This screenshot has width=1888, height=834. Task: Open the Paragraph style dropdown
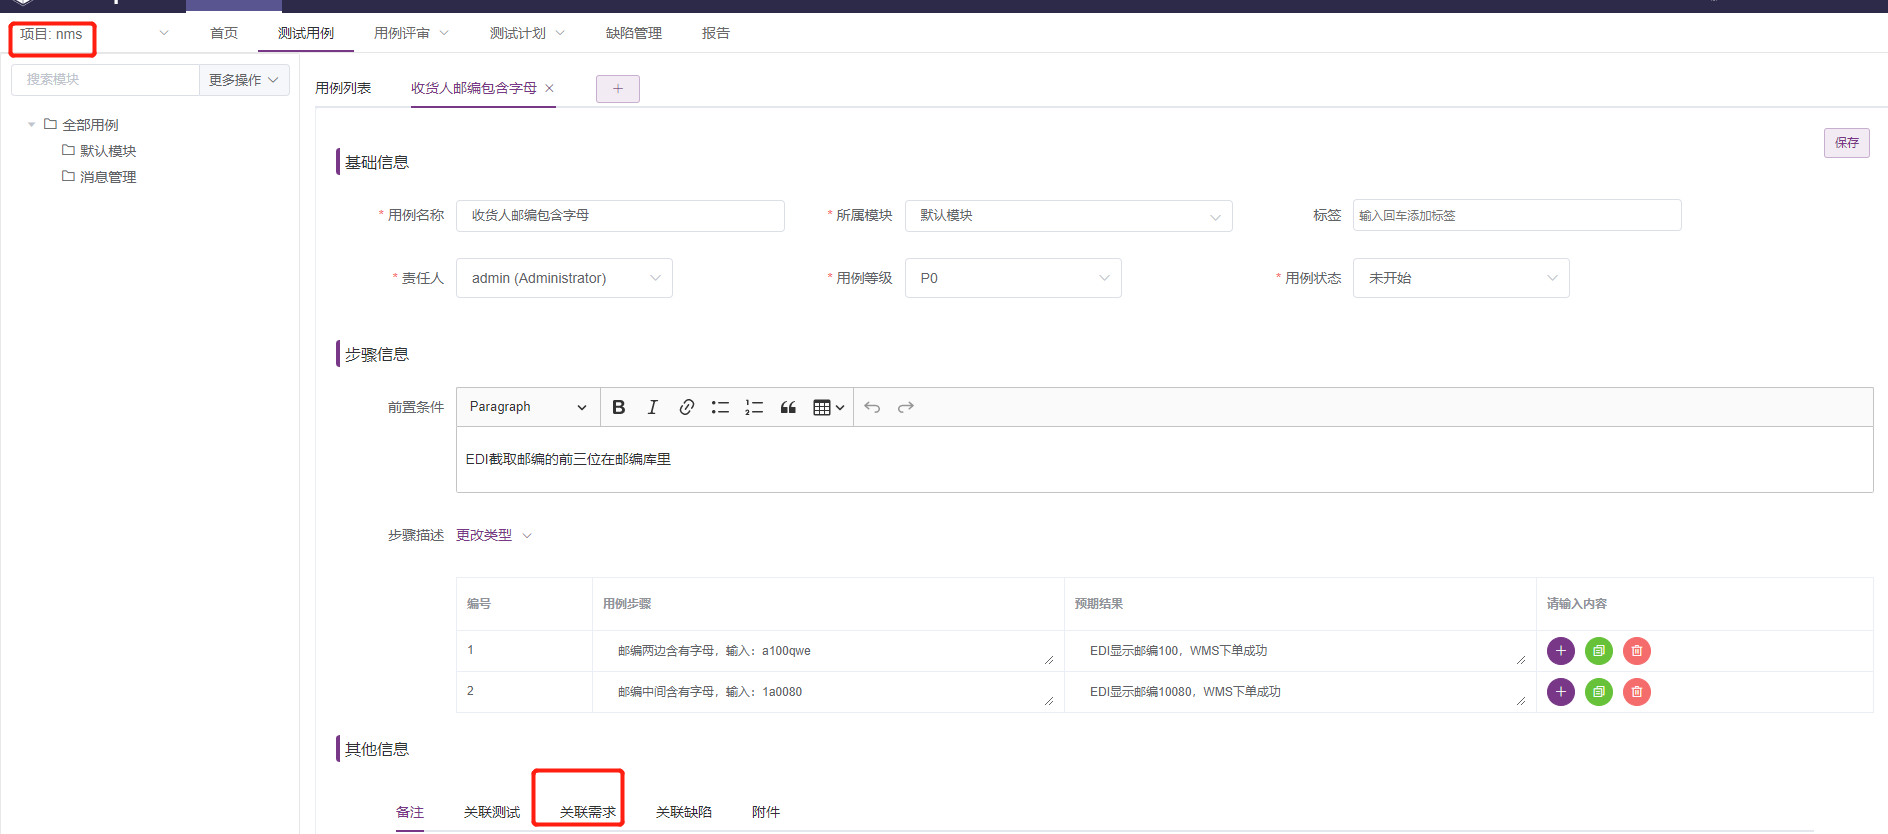point(528,407)
